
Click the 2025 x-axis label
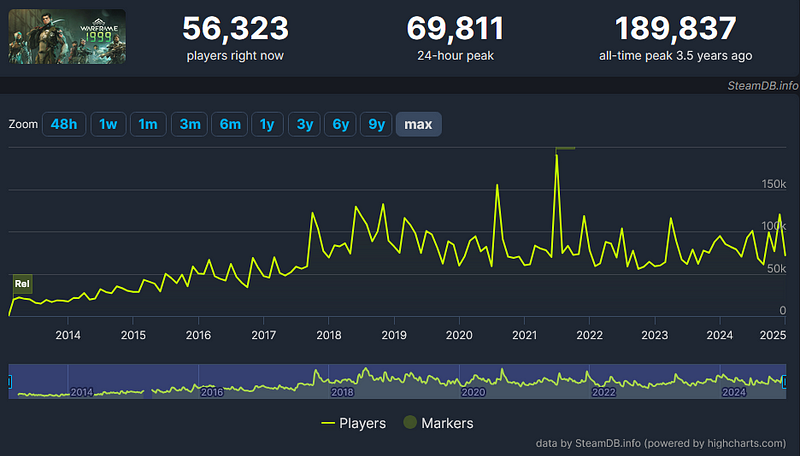coord(772,335)
